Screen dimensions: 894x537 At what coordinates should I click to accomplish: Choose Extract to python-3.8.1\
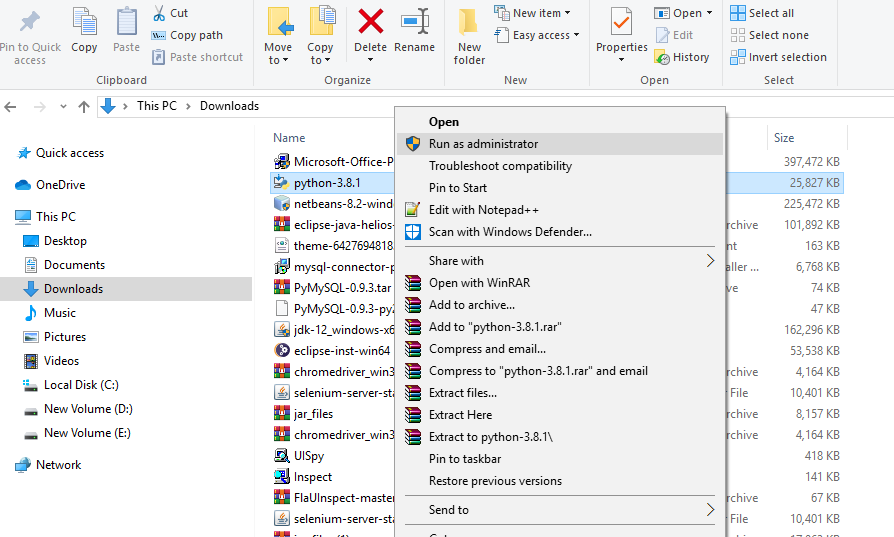[x=559, y=437]
